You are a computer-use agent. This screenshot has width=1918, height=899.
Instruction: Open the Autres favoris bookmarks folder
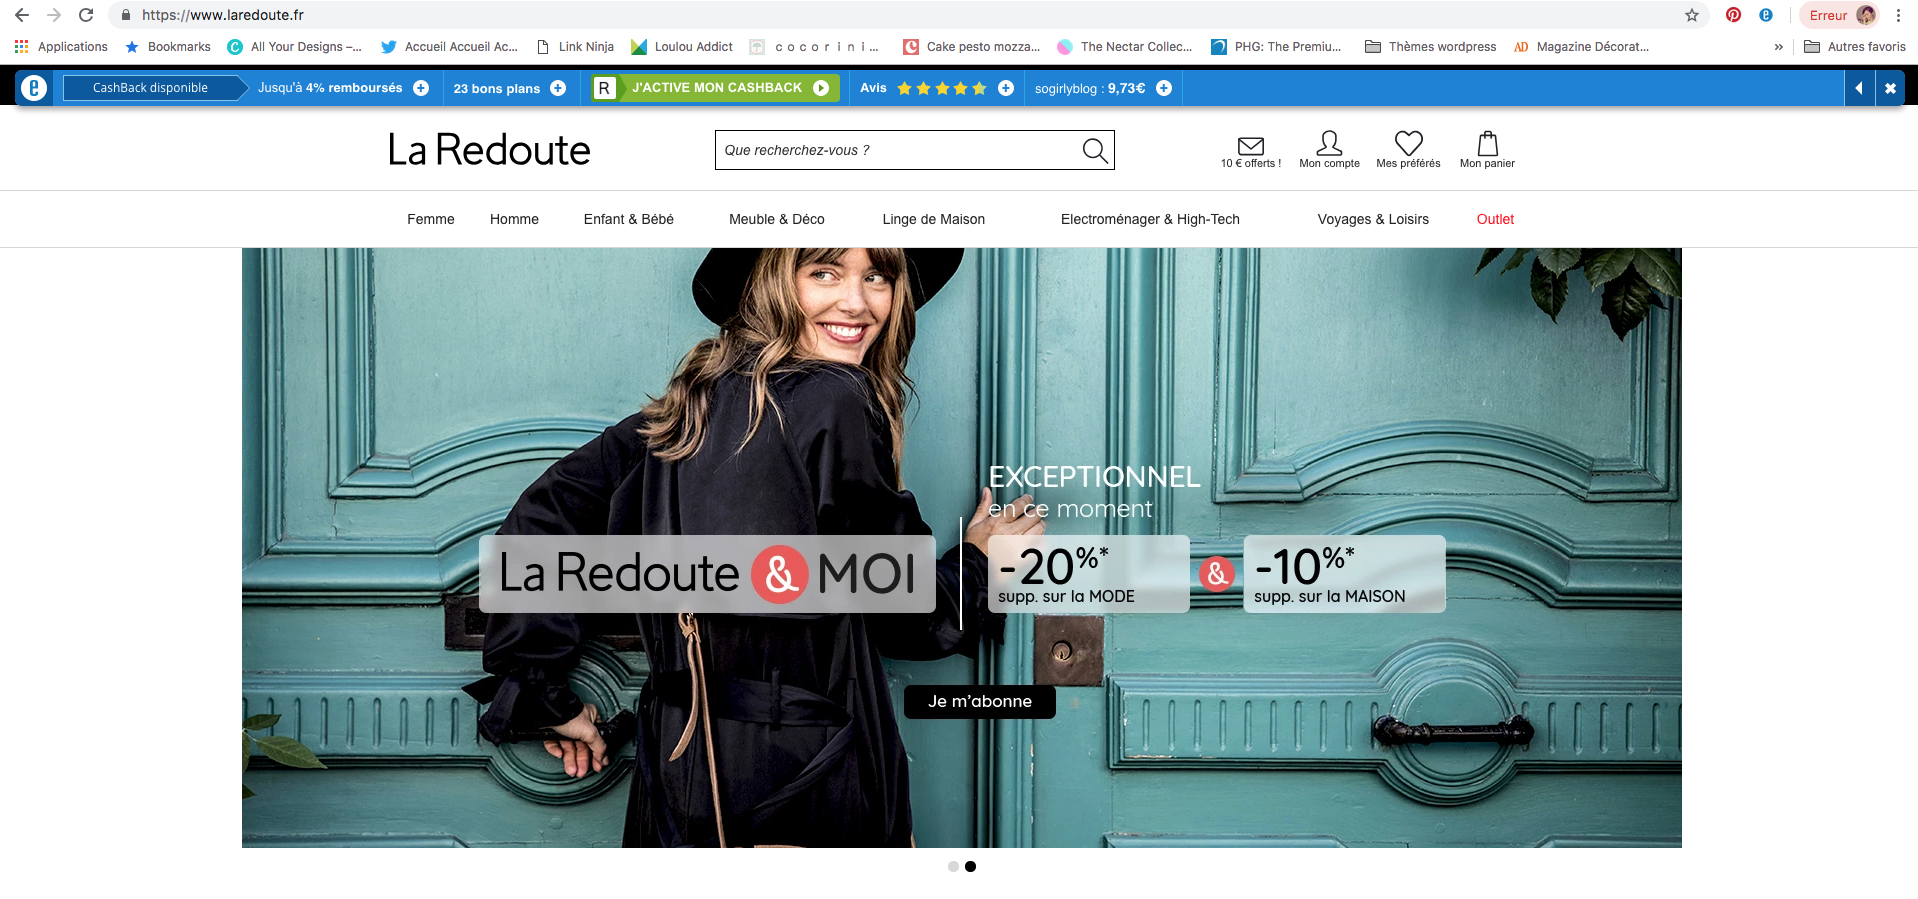click(1855, 47)
